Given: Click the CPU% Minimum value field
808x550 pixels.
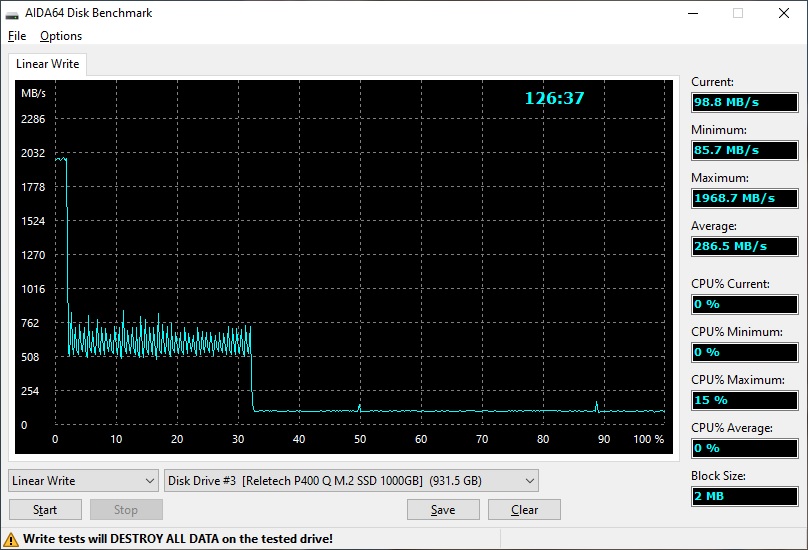Looking at the screenshot, I should [745, 352].
